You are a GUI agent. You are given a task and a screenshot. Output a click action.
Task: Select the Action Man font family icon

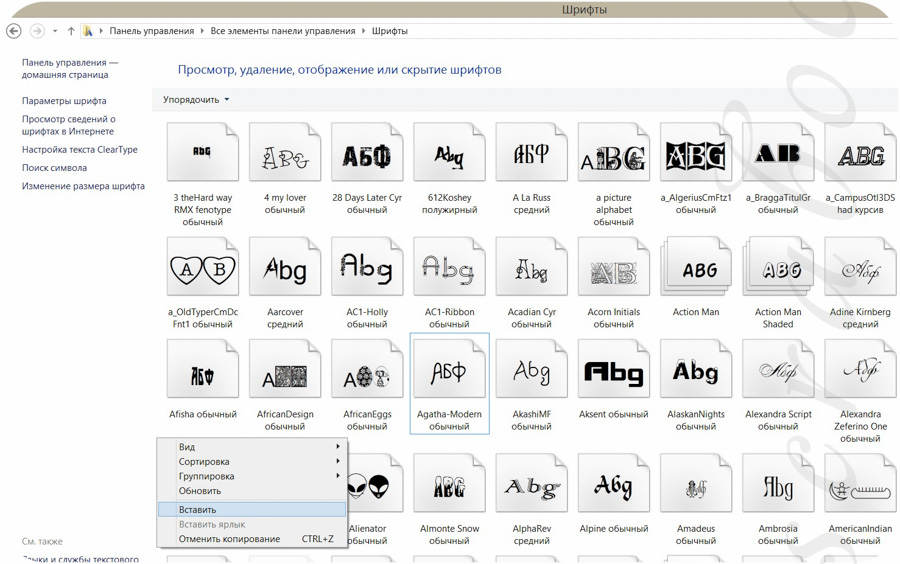tap(696, 266)
